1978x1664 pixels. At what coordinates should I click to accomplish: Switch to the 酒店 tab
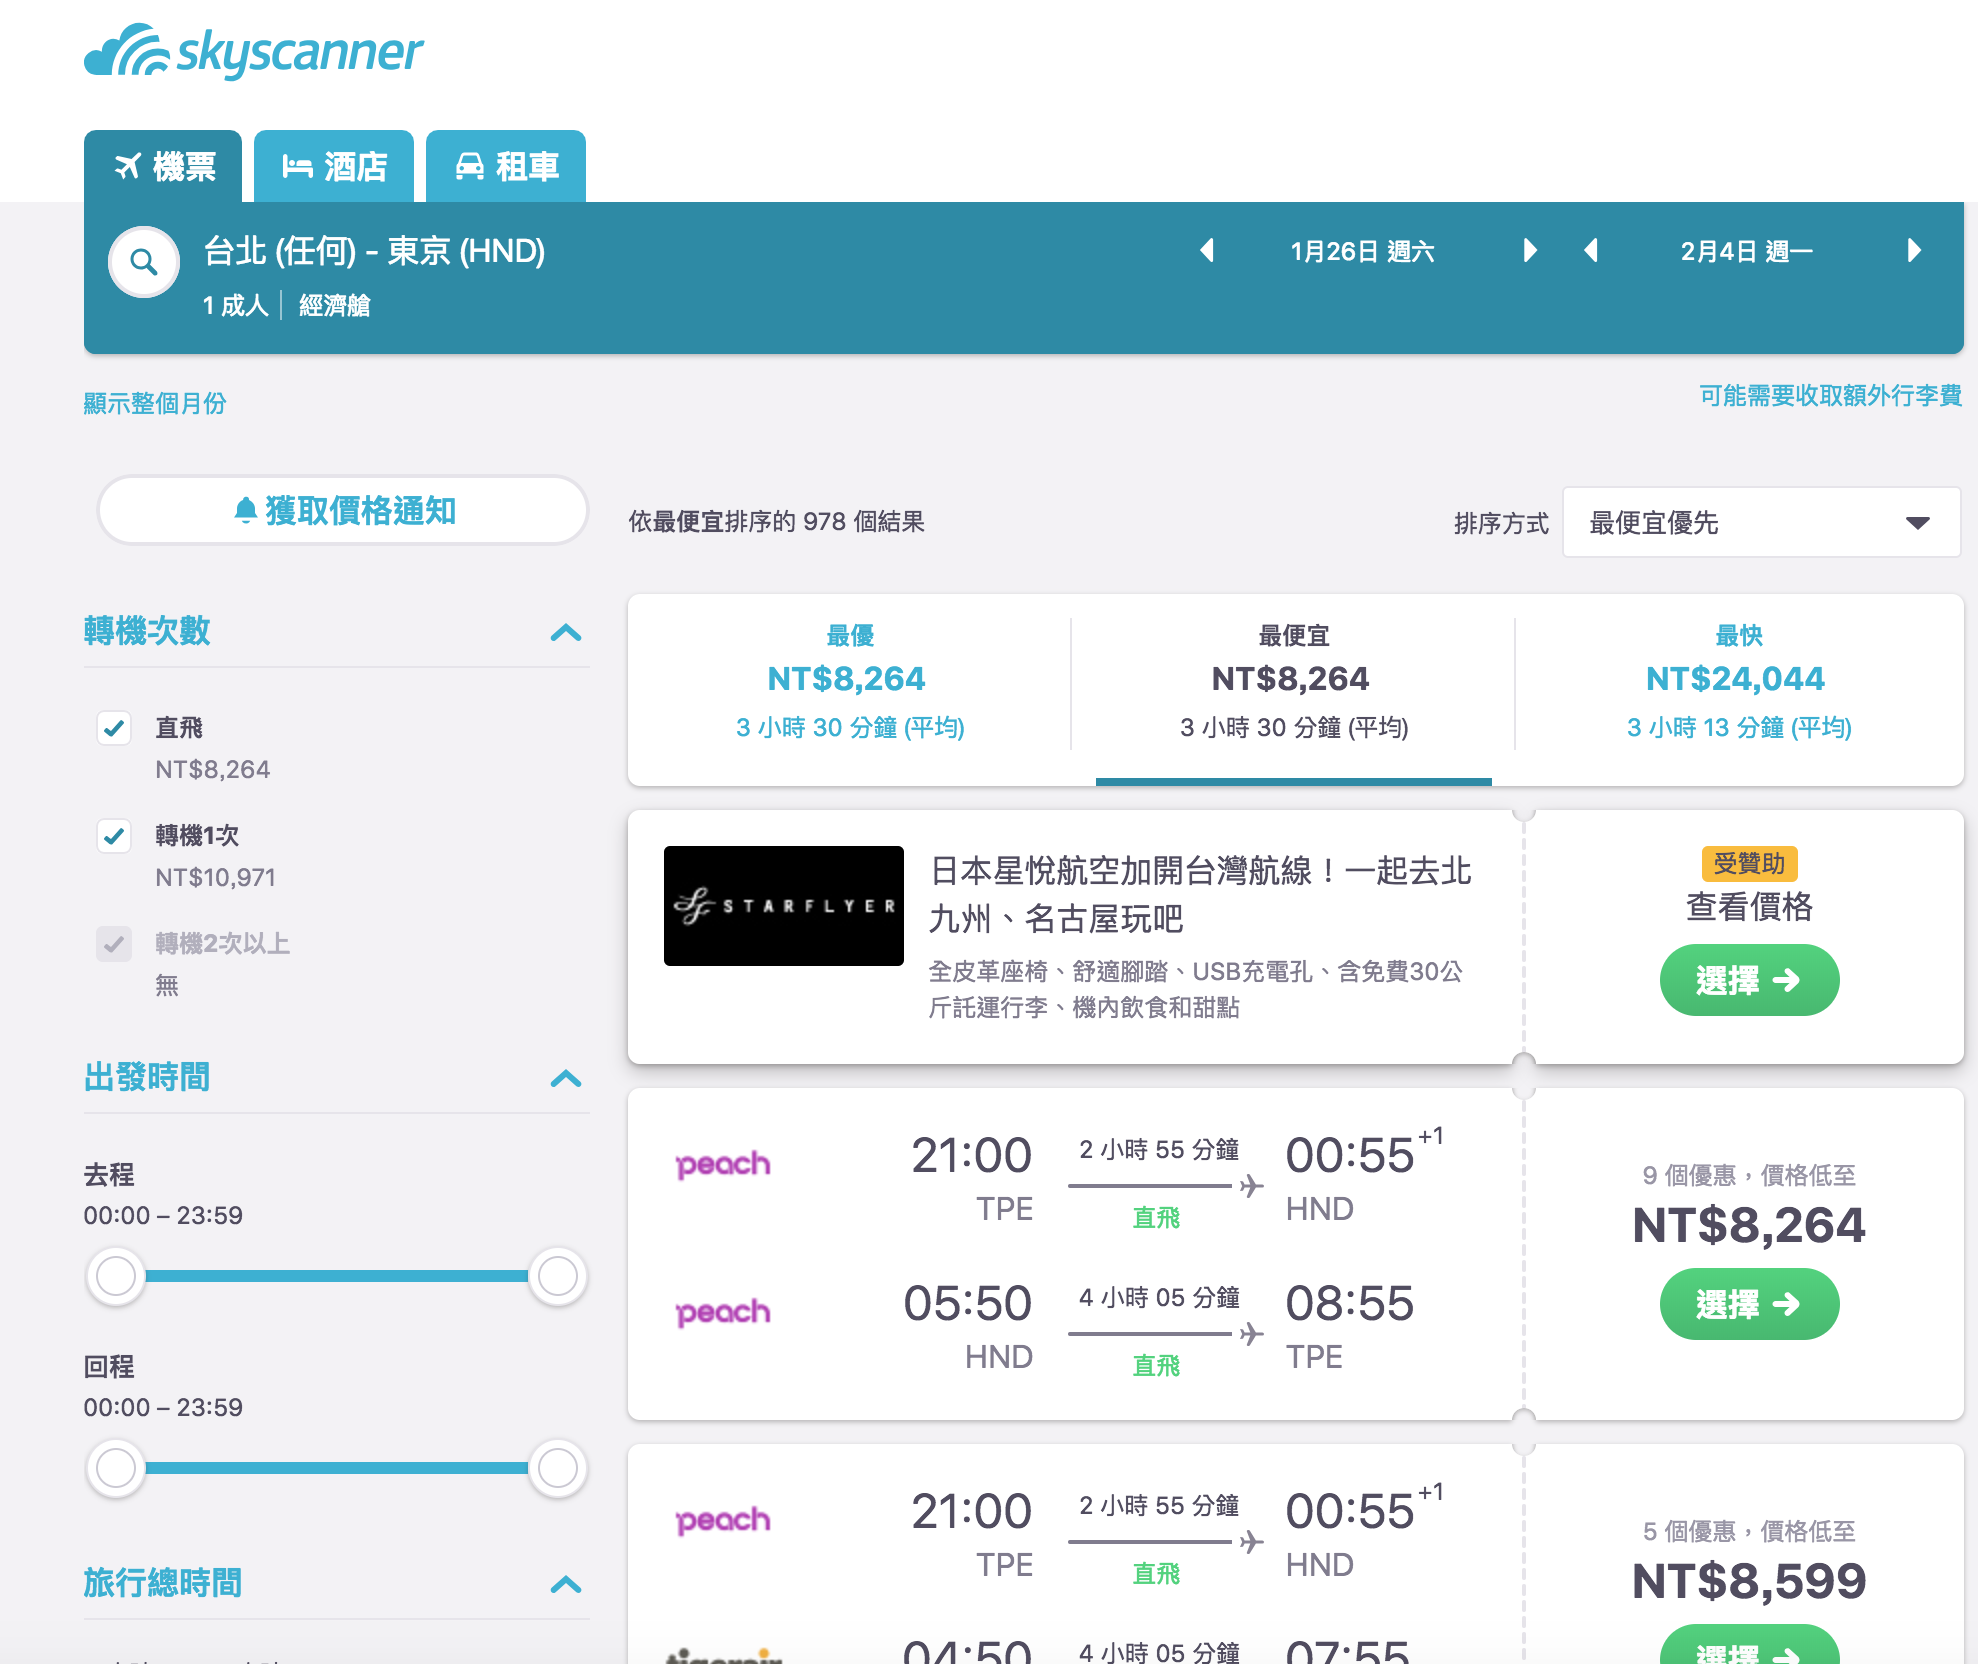point(334,166)
